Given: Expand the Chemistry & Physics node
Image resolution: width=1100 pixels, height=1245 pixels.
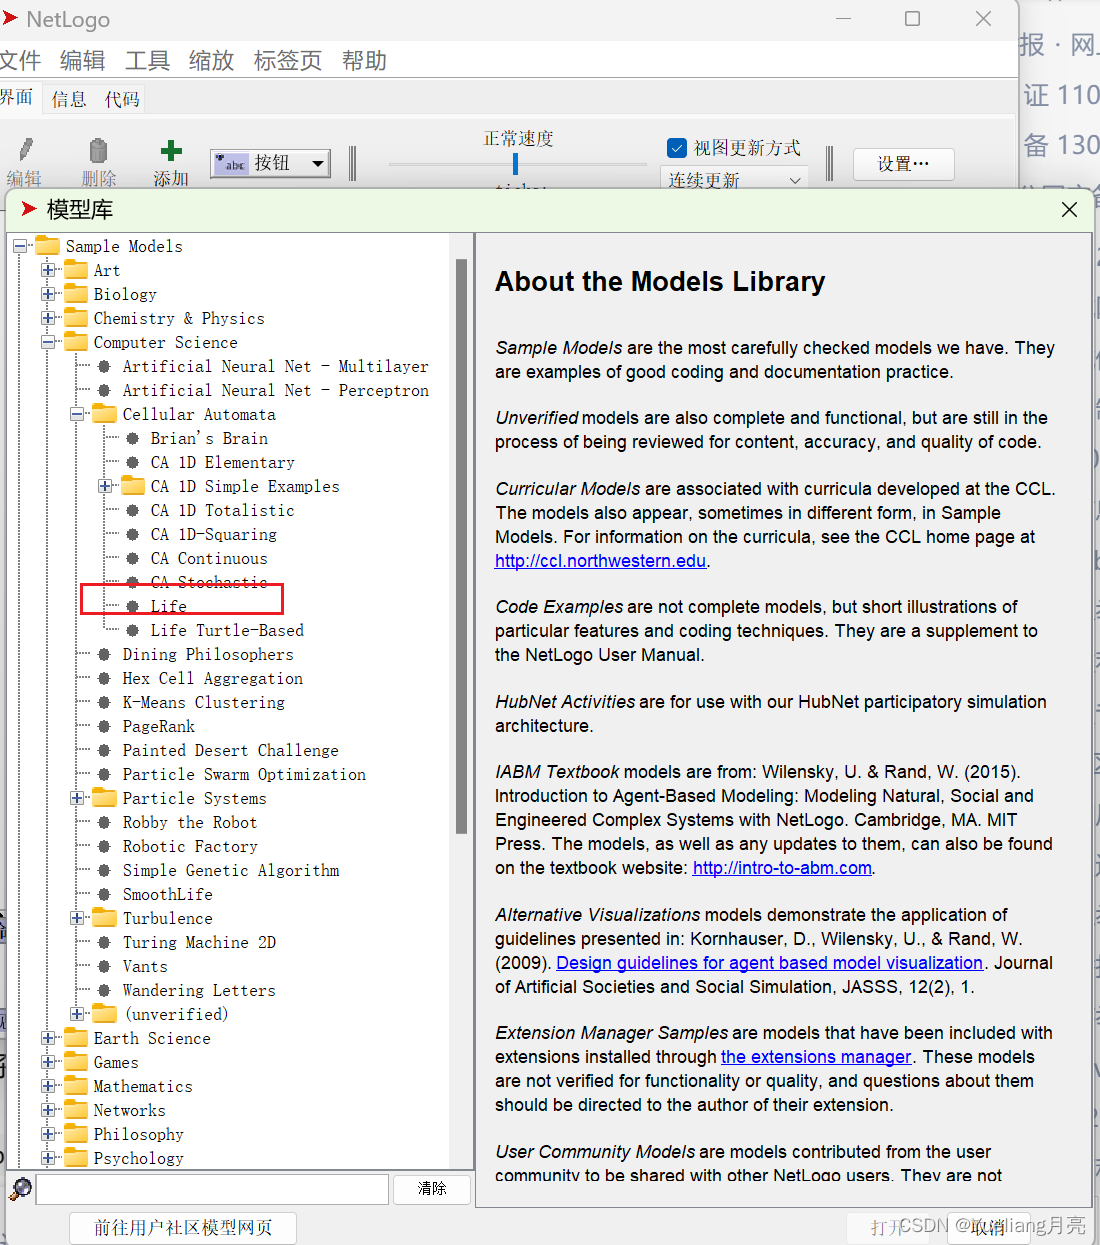Looking at the screenshot, I should (48, 318).
